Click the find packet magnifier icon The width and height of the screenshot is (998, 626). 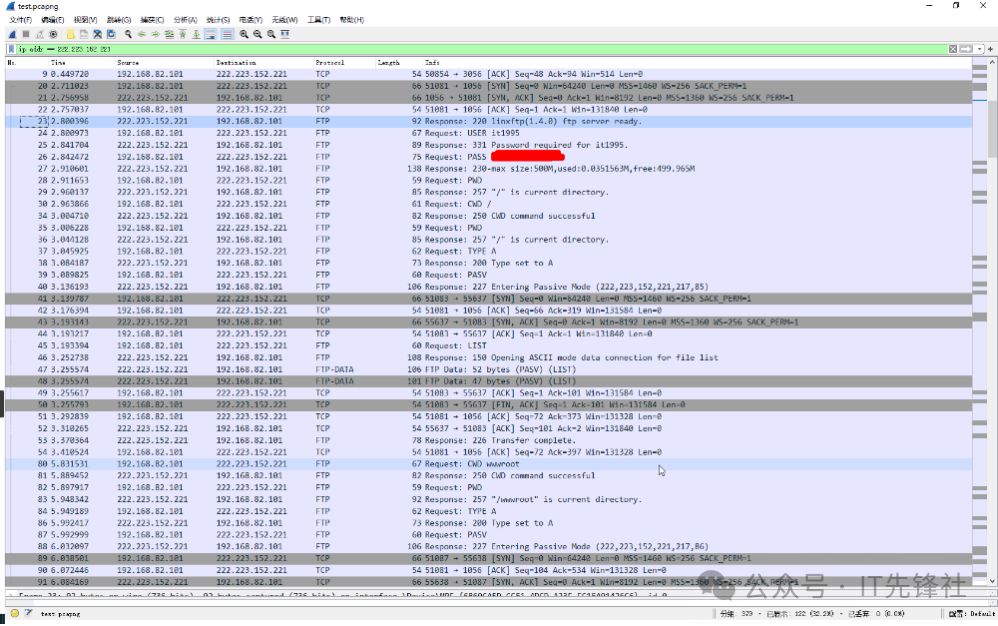pos(127,34)
